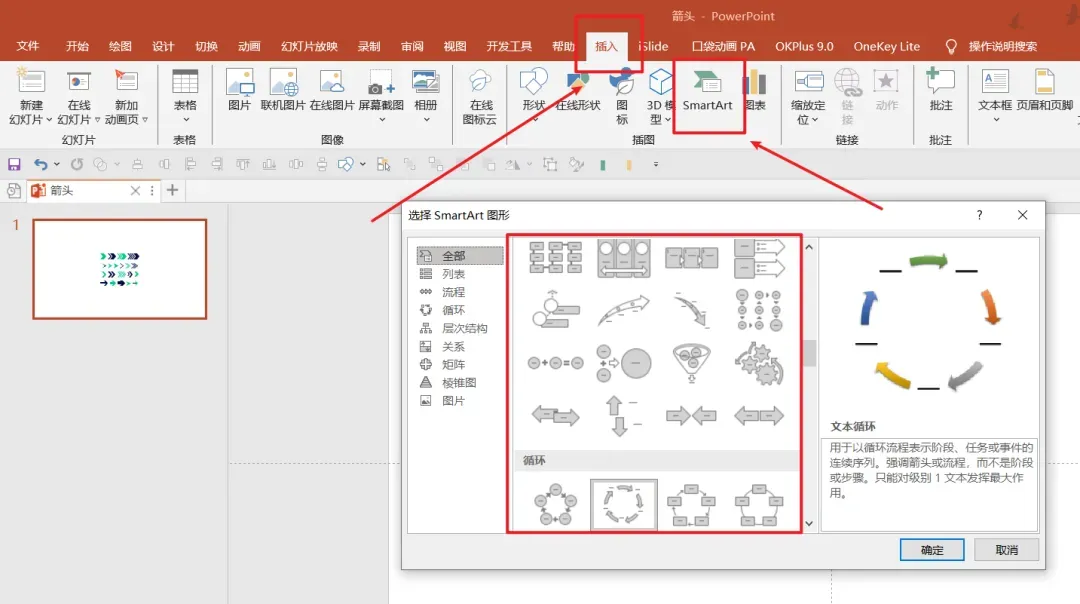Click the 在线图标云 icon

480,83
